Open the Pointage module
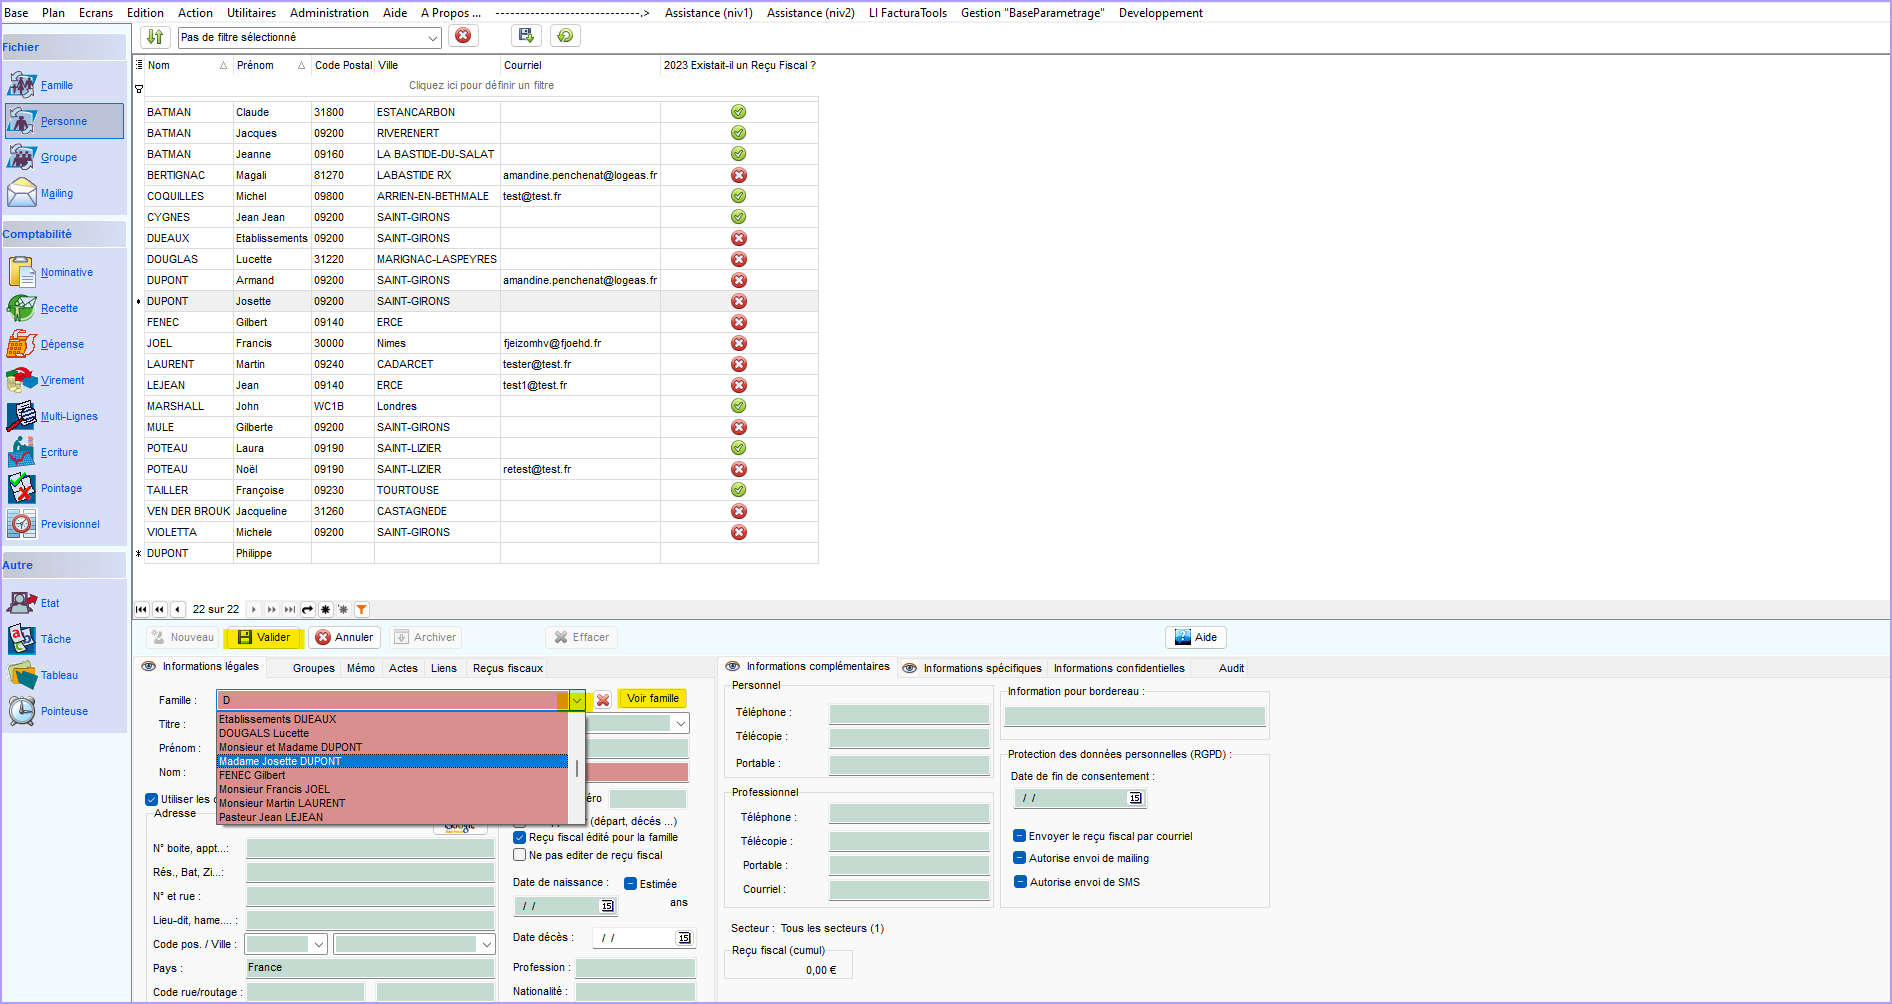Viewport: 1892px width, 1004px height. click(60, 488)
